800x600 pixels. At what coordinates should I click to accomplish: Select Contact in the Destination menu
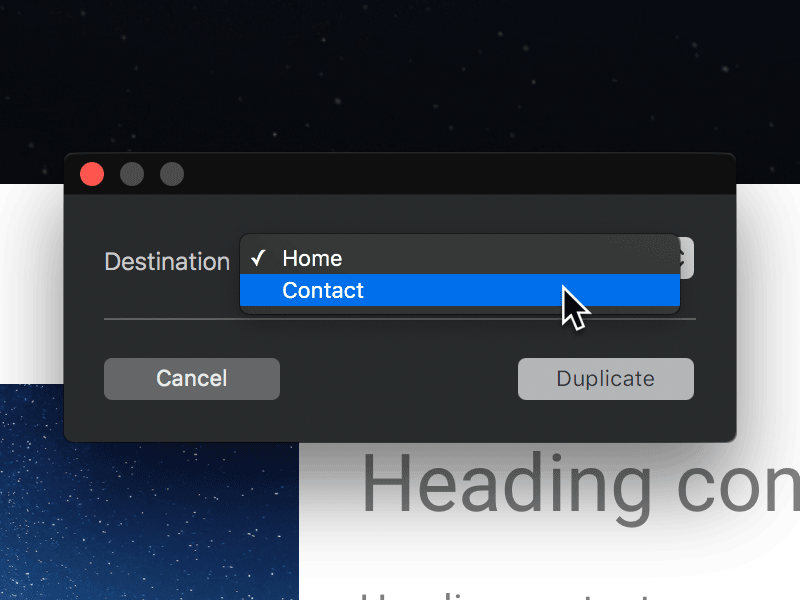pyautogui.click(x=460, y=290)
